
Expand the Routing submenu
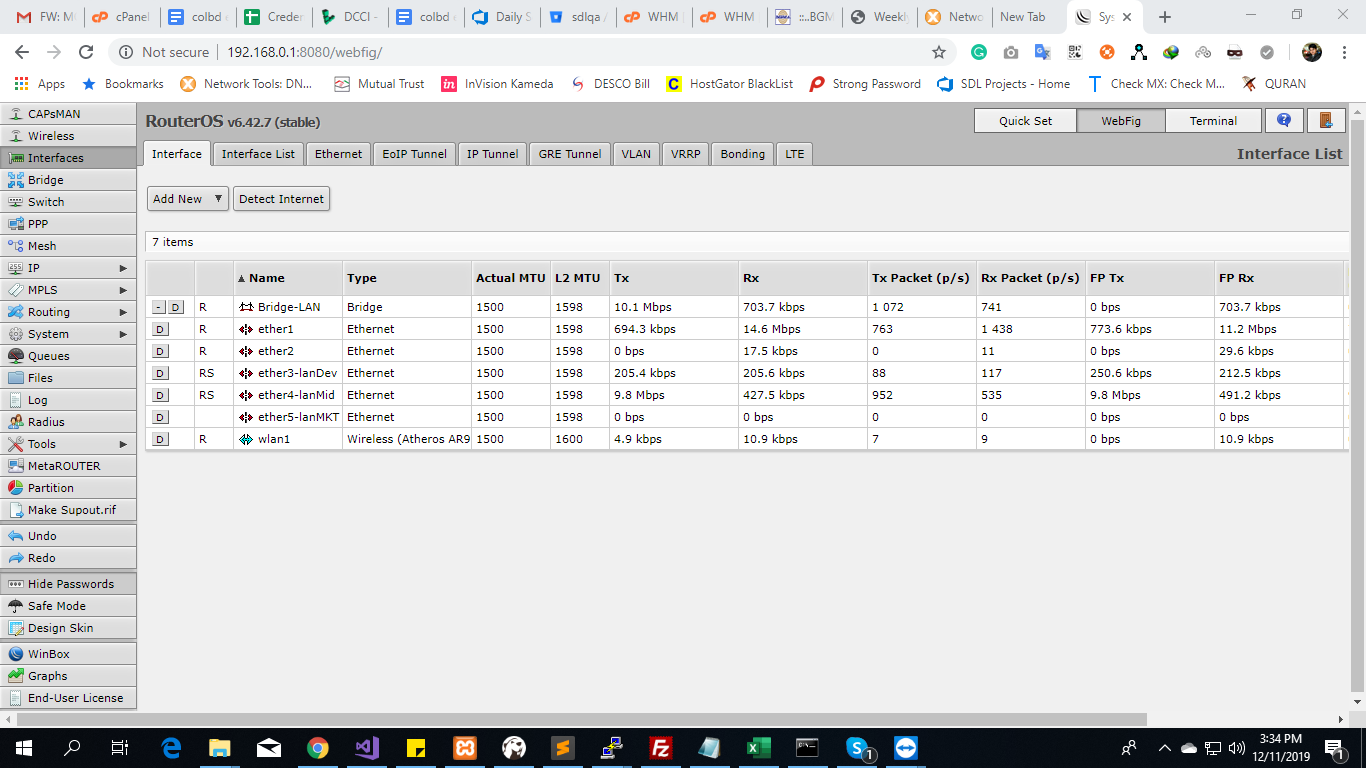(x=68, y=312)
